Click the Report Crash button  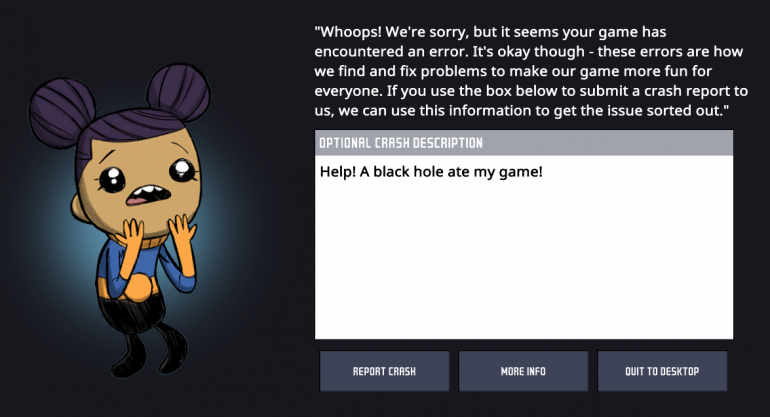tap(384, 371)
